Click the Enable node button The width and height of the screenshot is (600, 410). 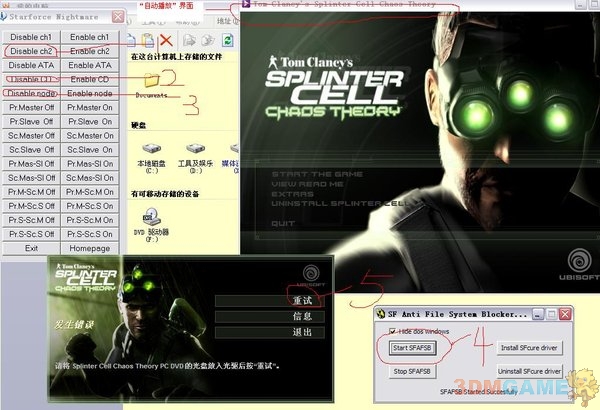(x=90, y=93)
